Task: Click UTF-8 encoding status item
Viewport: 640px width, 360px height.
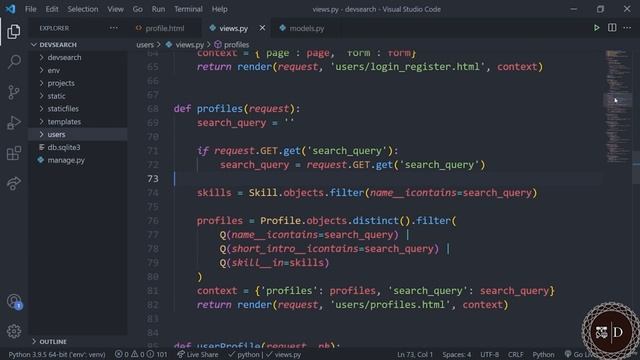Action: tap(489, 354)
